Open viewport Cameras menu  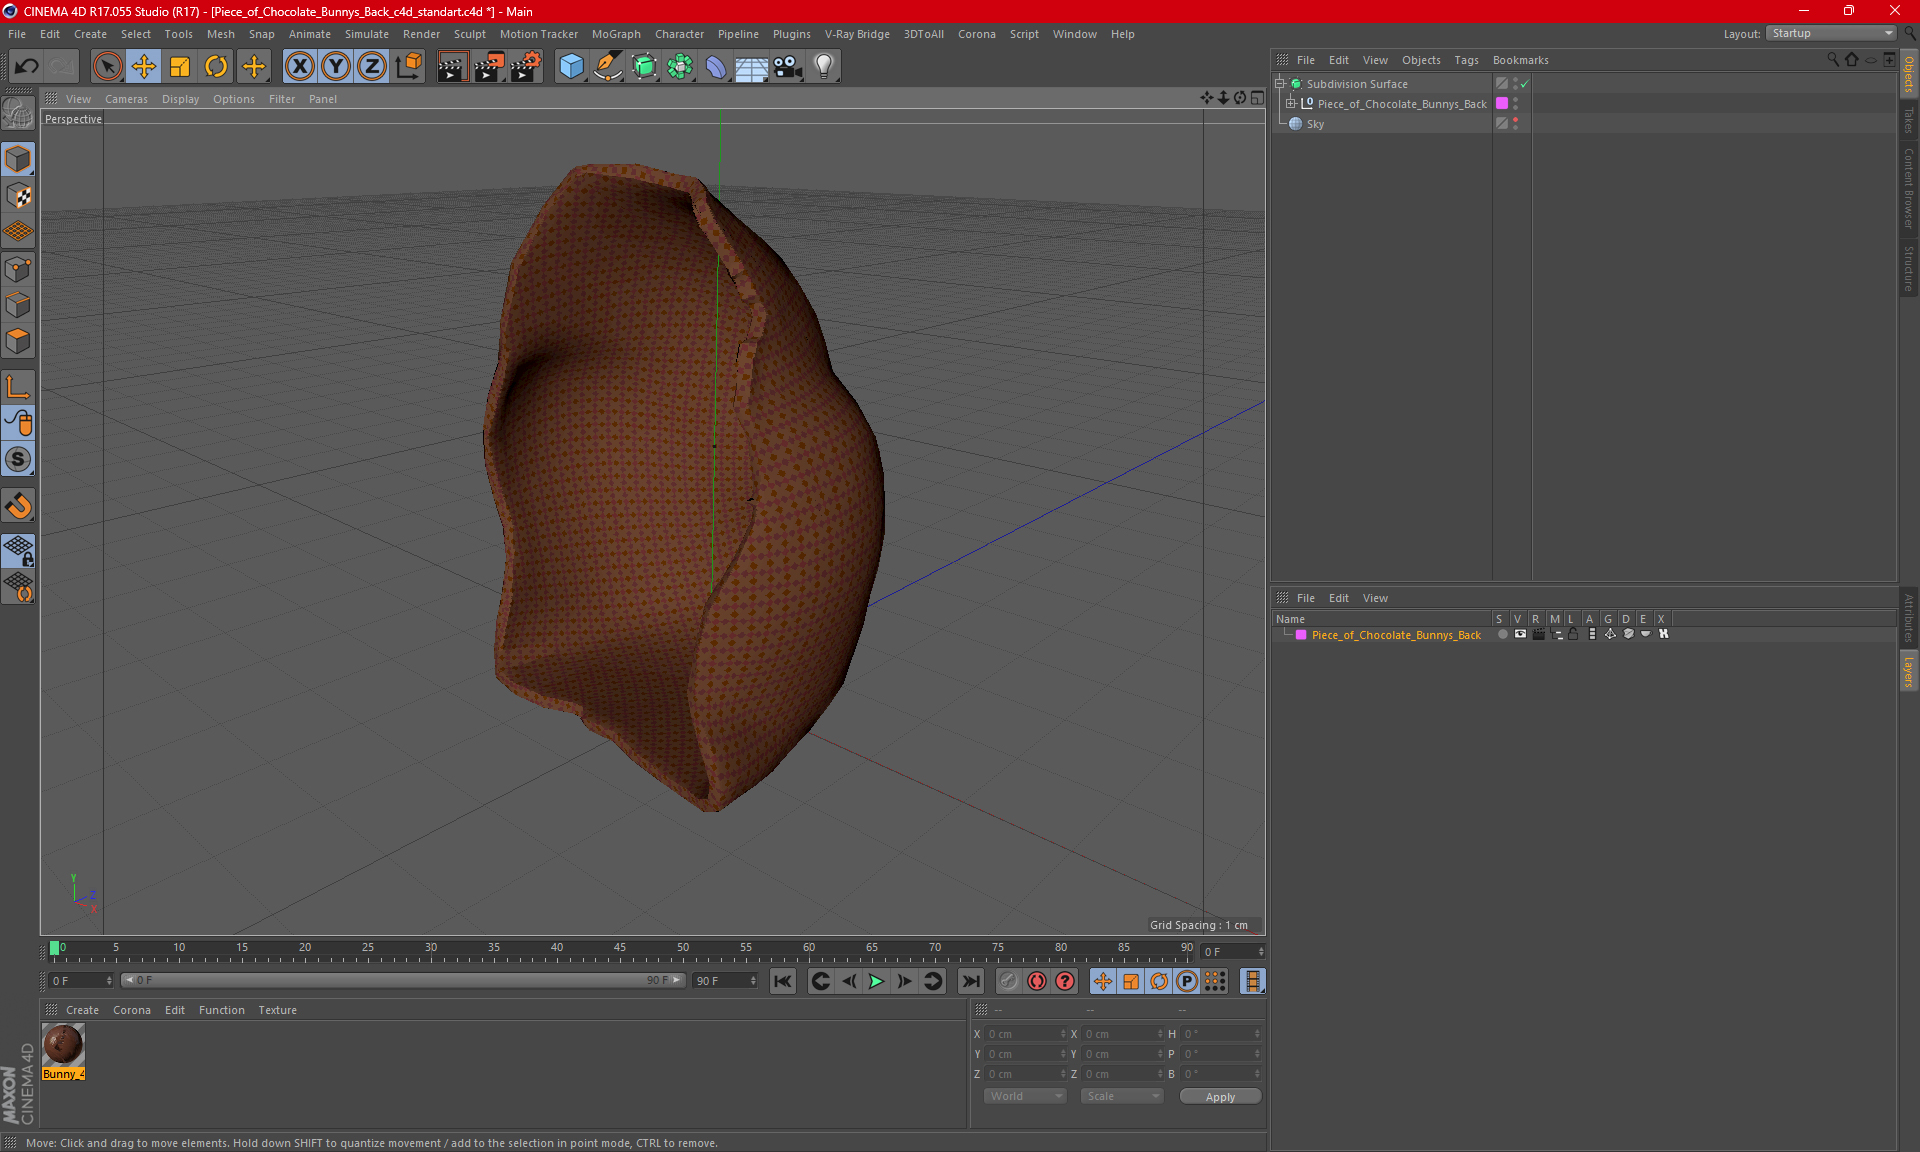126,99
